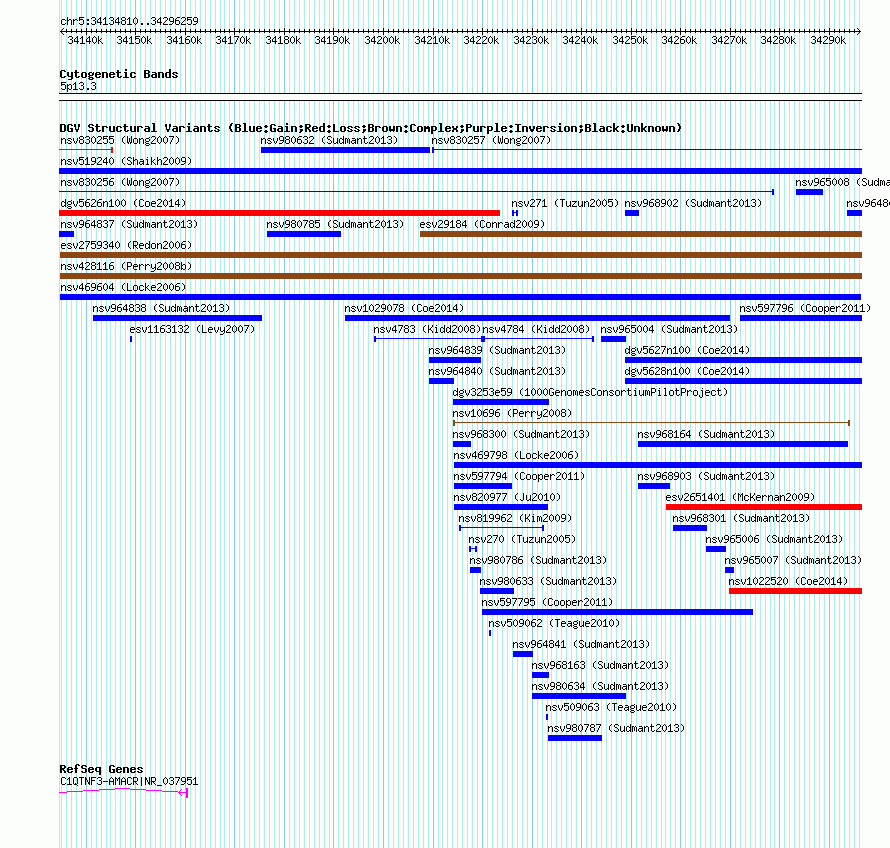
Task: Select the 5p13.3 cytogenetic band label
Action: (x=78, y=86)
